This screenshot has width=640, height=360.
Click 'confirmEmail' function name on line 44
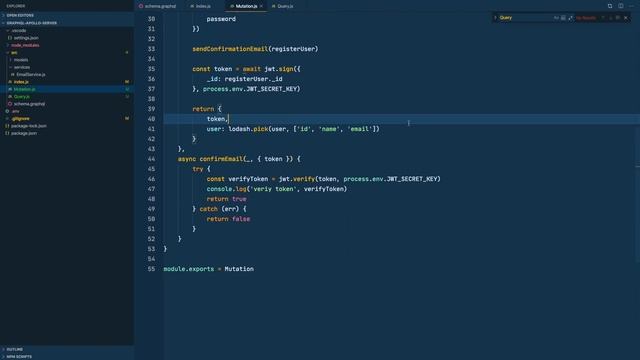pyautogui.click(x=221, y=159)
